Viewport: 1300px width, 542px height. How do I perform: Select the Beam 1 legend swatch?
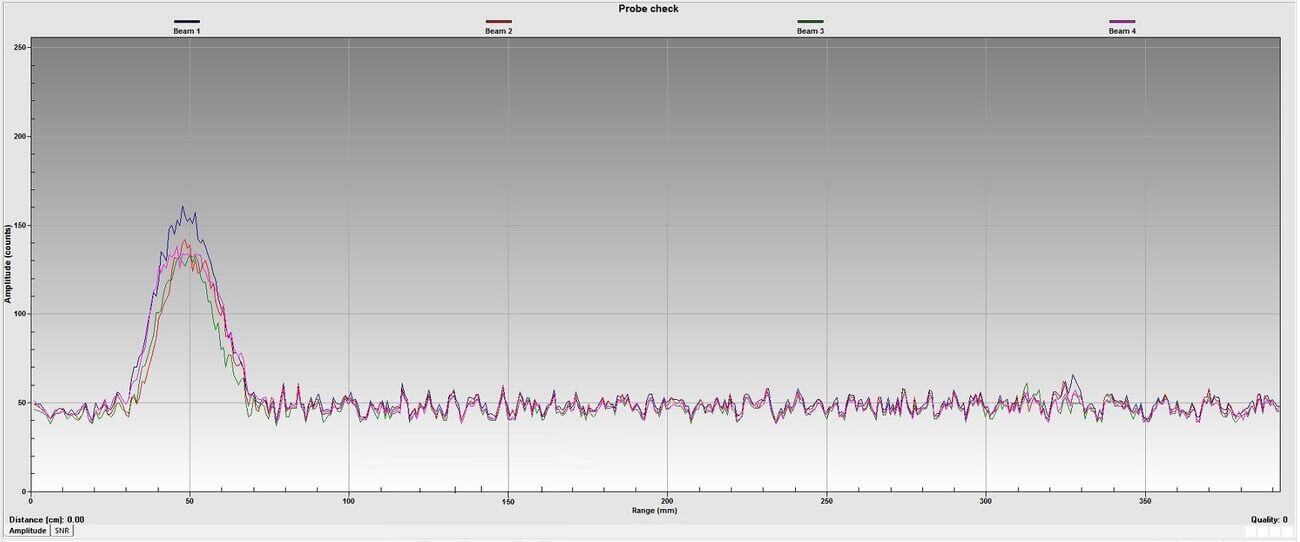tap(186, 21)
